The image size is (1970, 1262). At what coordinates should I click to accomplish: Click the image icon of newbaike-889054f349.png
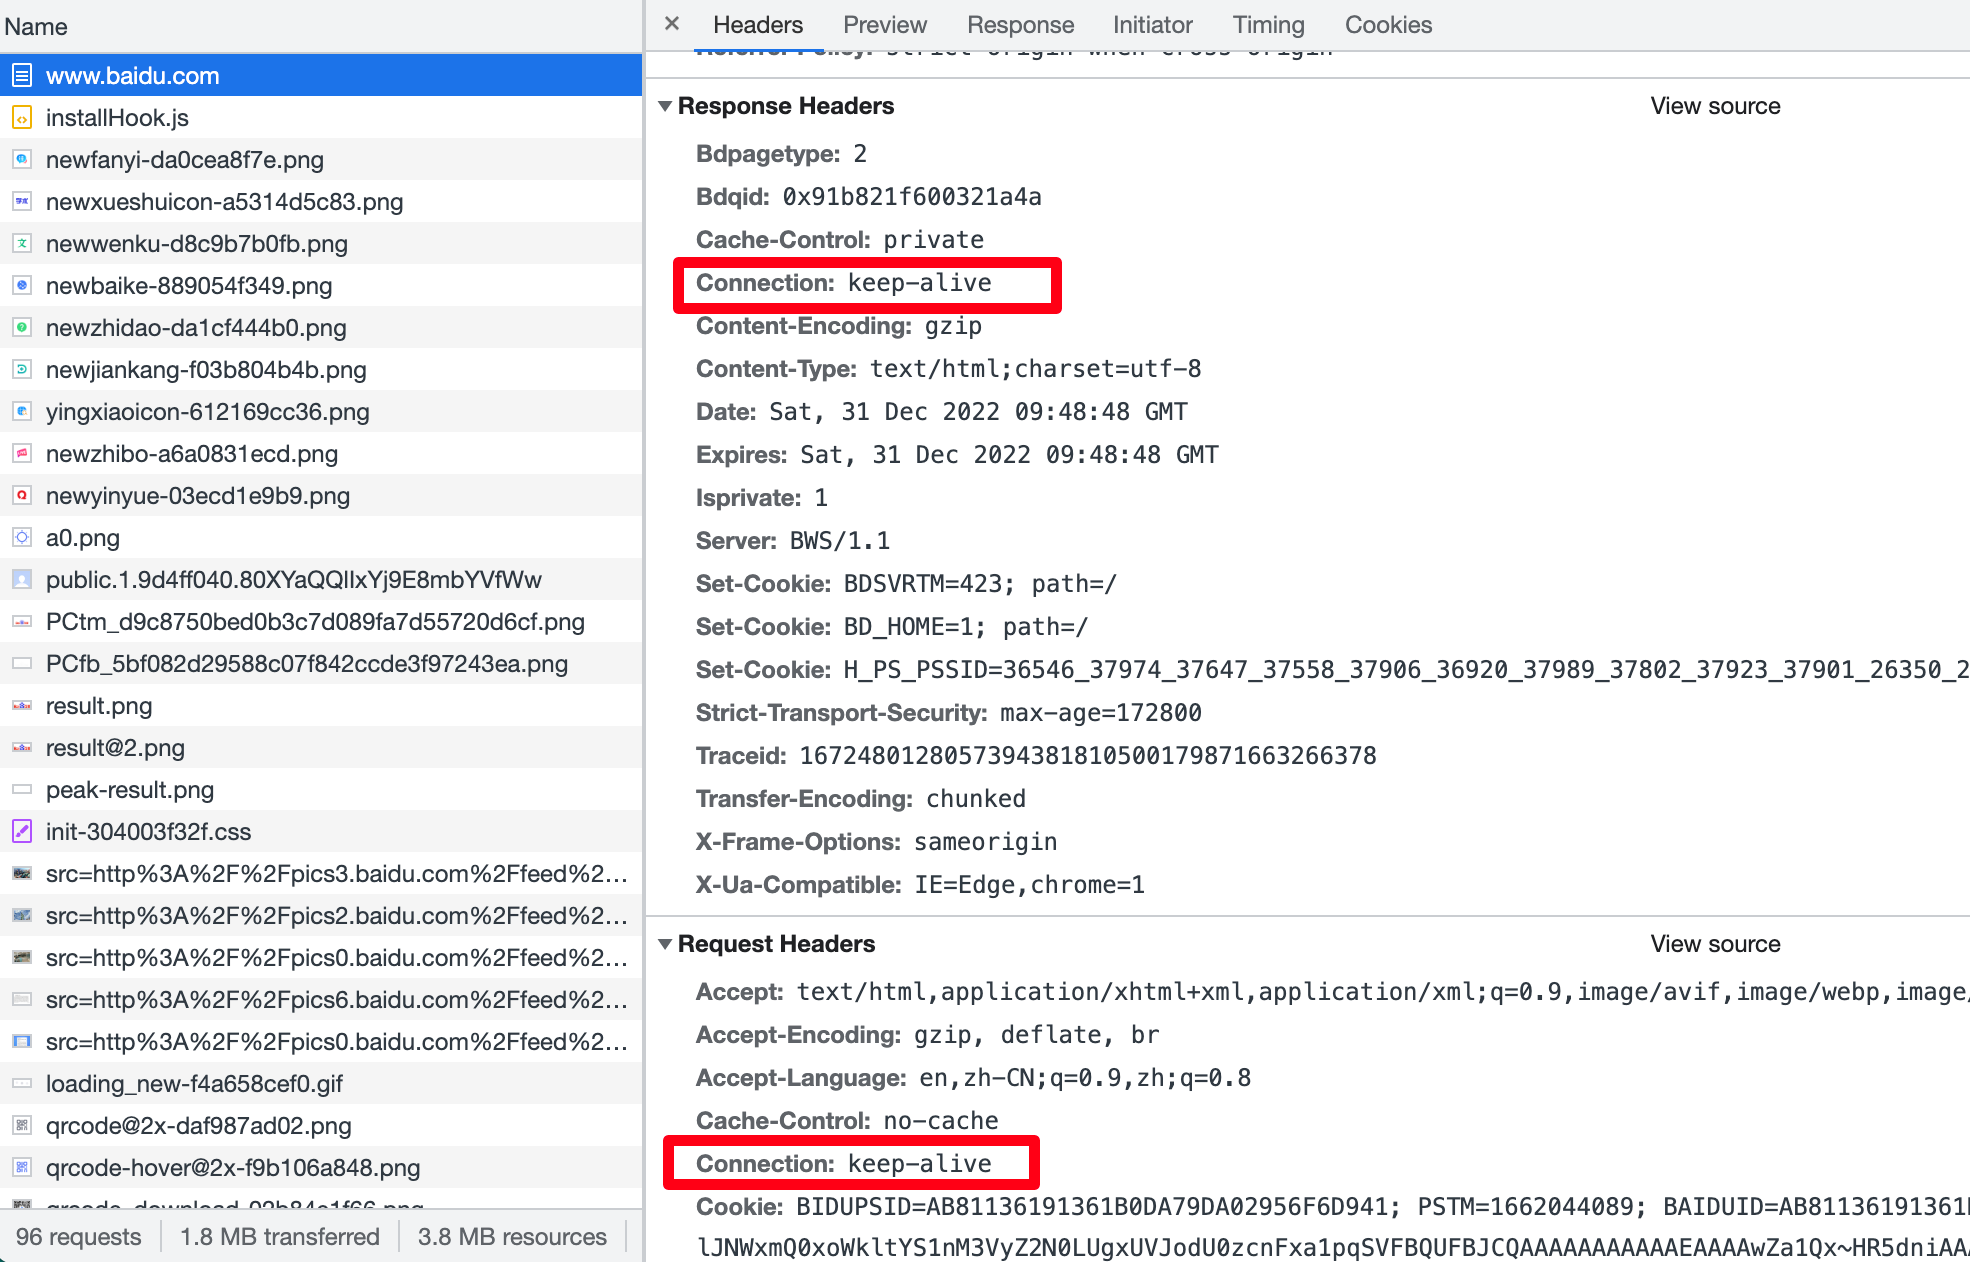point(22,286)
